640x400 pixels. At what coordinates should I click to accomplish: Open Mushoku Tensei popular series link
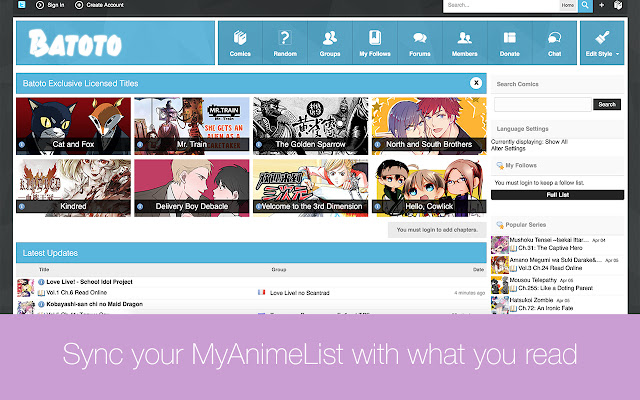pos(549,240)
